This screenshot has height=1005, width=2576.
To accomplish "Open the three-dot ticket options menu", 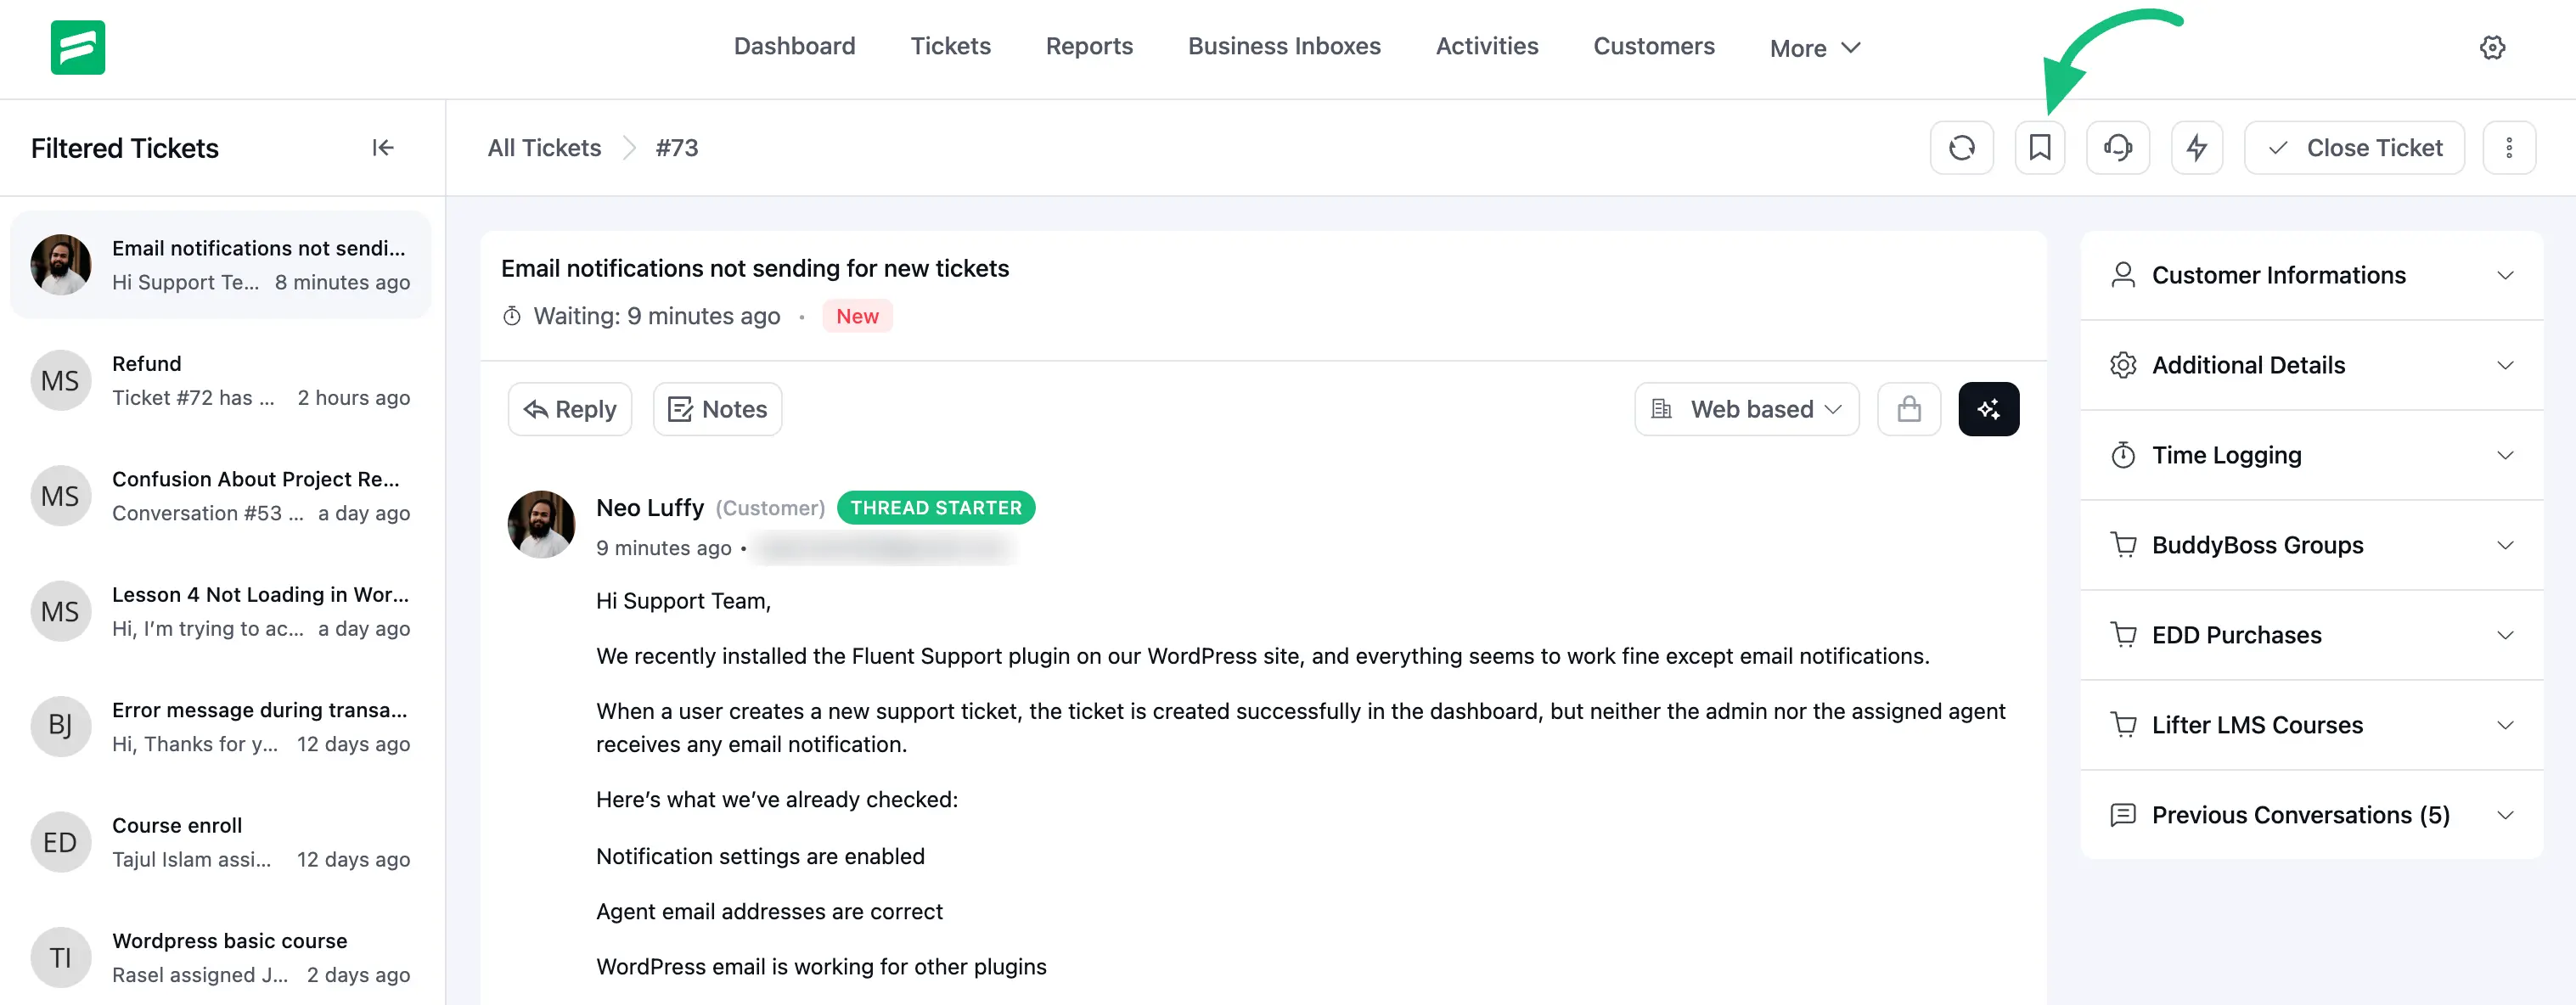I will 2508,148.
